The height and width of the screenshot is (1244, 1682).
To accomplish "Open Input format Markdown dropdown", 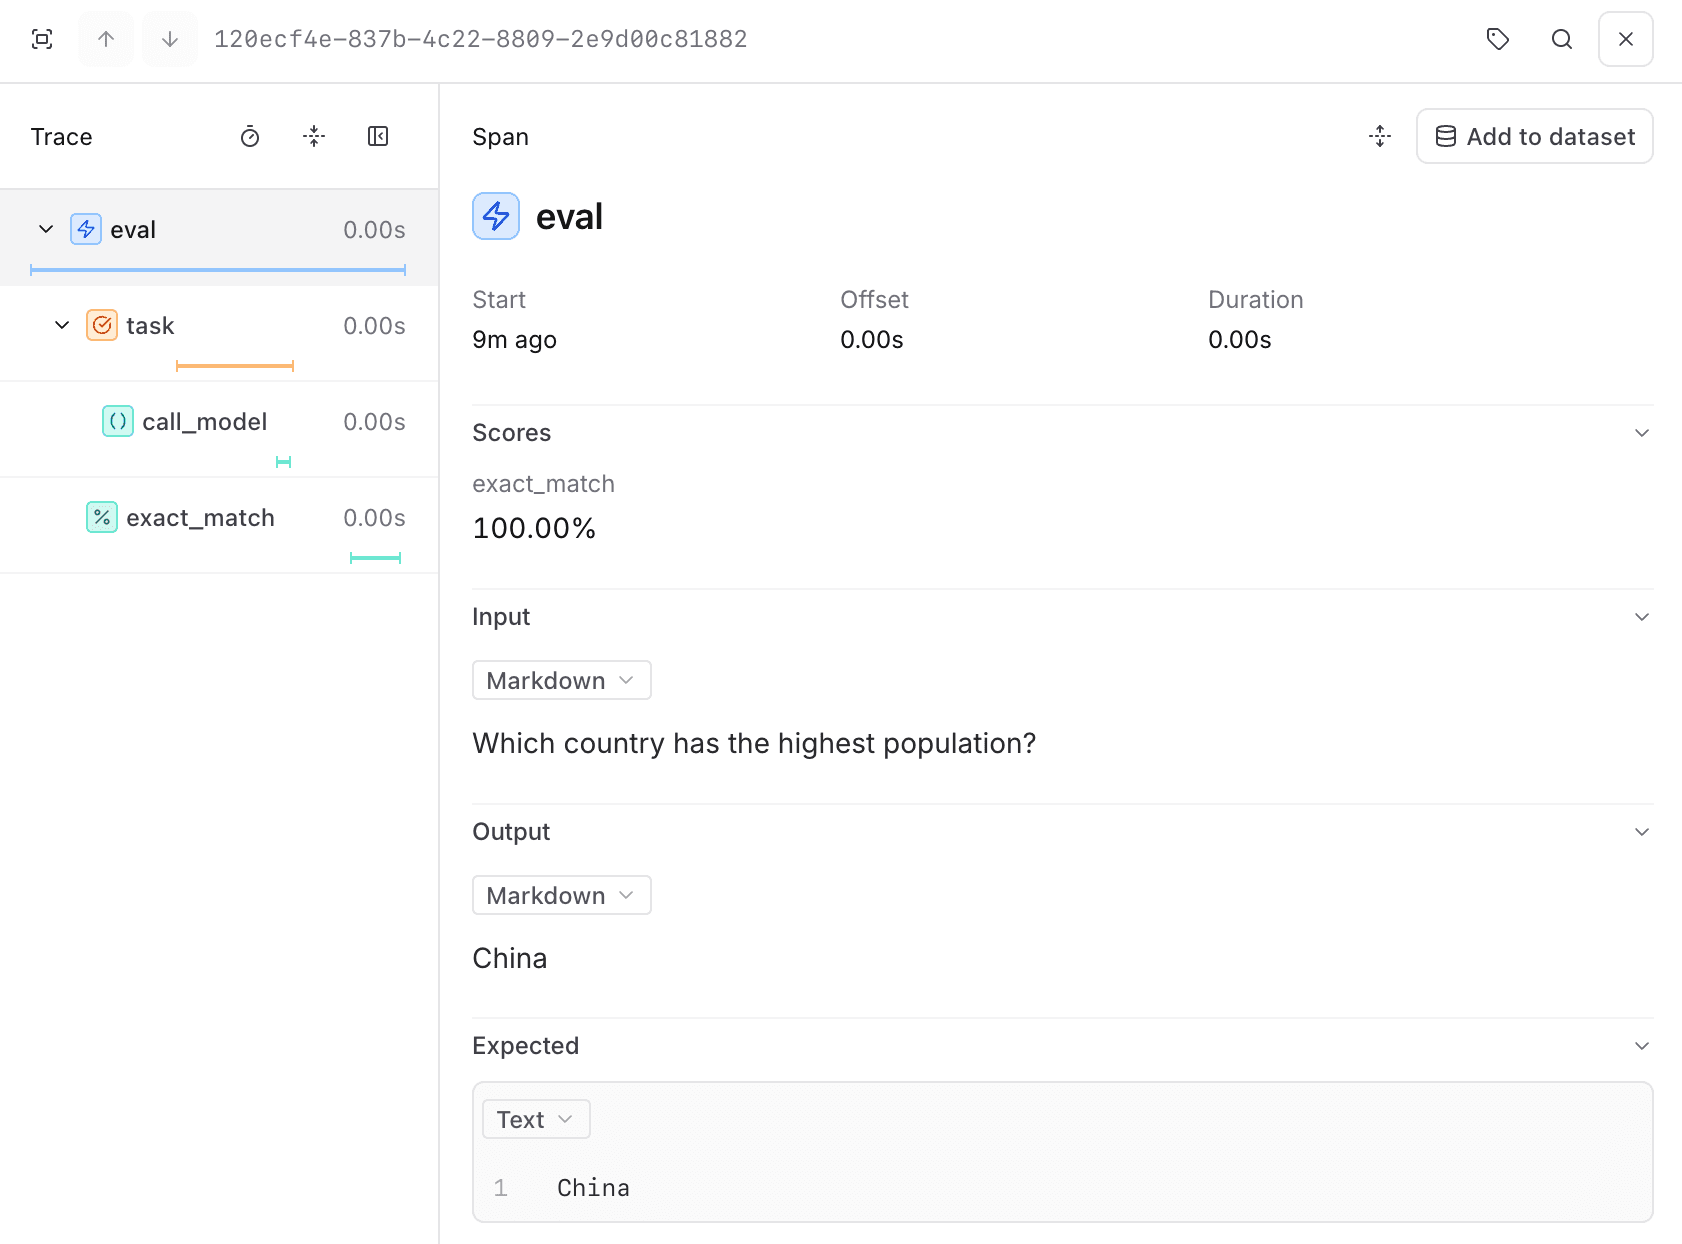I will point(561,680).
